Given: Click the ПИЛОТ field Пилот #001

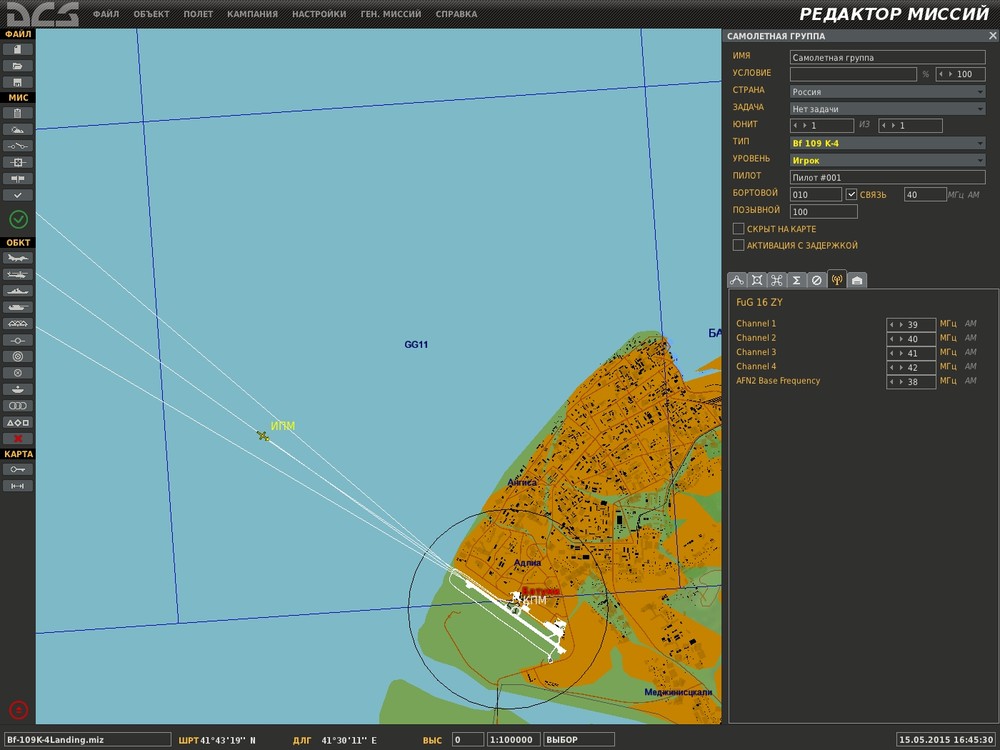Looking at the screenshot, I should [887, 177].
